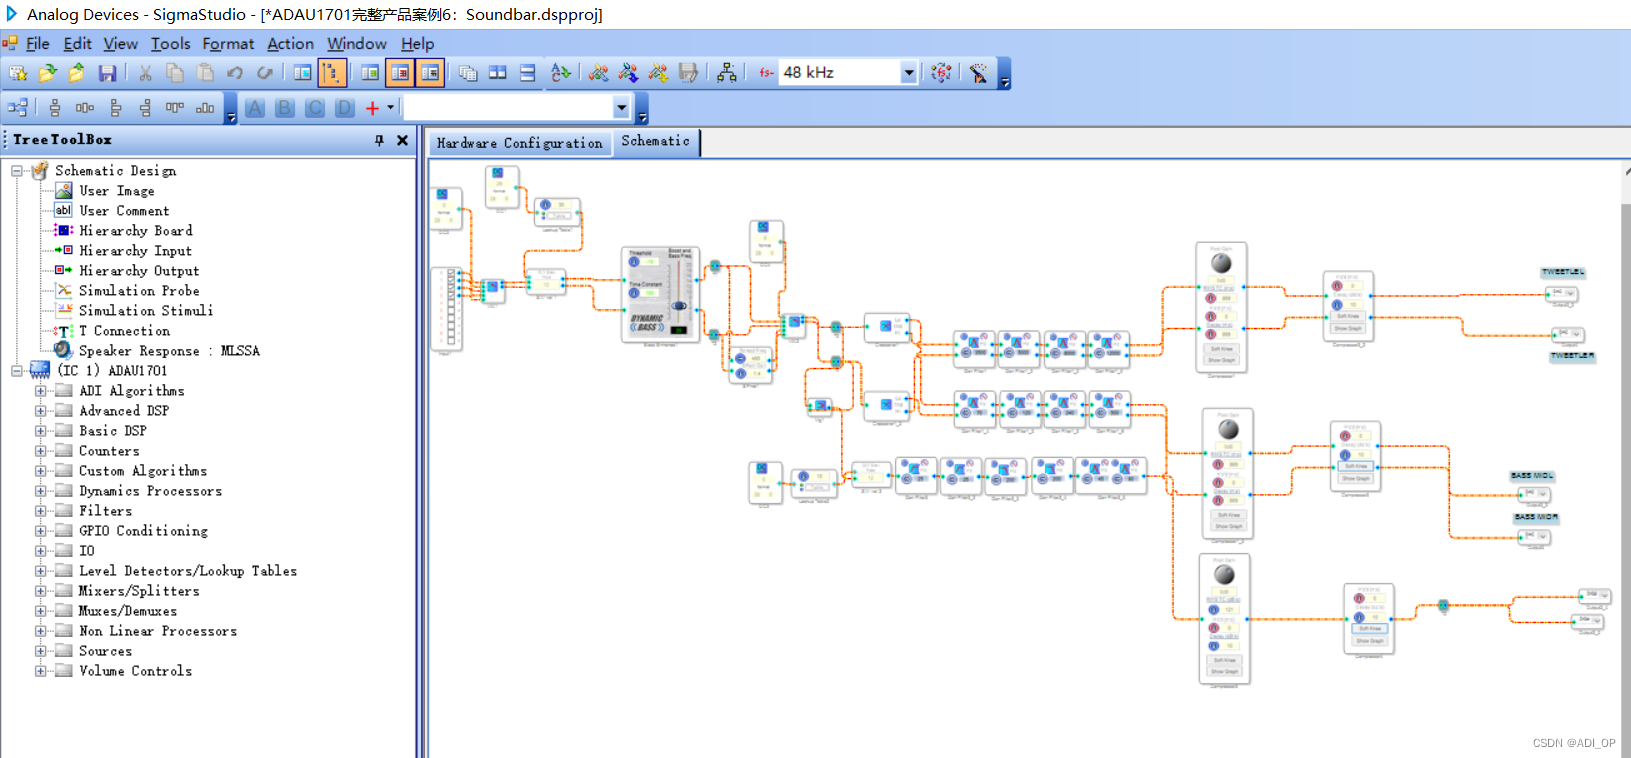
Task: Select Hierarchy Board tree item
Action: [136, 231]
